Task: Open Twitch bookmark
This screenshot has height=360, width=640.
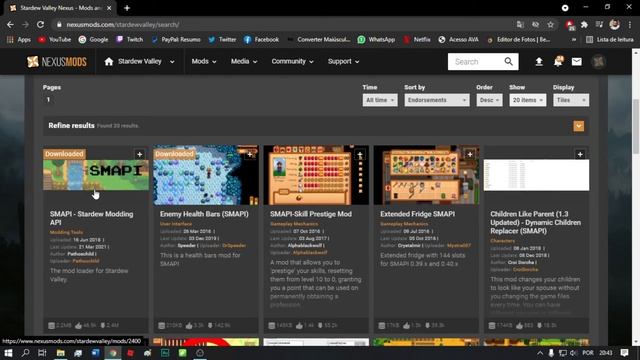Action: pos(129,40)
